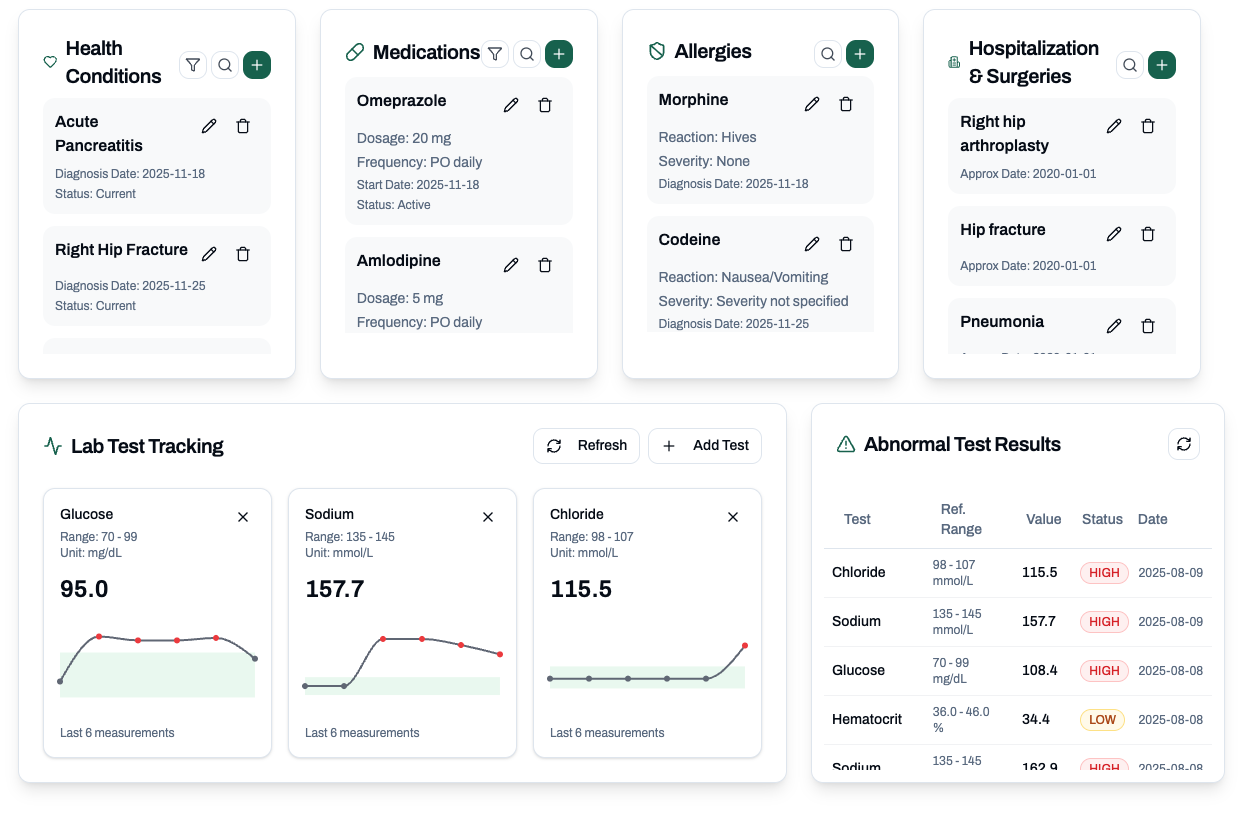
Task: Refresh the Abnormal Test Results panel
Action: pyautogui.click(x=1184, y=444)
